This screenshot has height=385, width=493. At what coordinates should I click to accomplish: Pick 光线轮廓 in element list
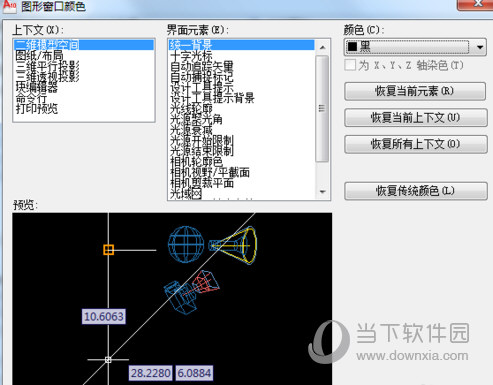191,109
